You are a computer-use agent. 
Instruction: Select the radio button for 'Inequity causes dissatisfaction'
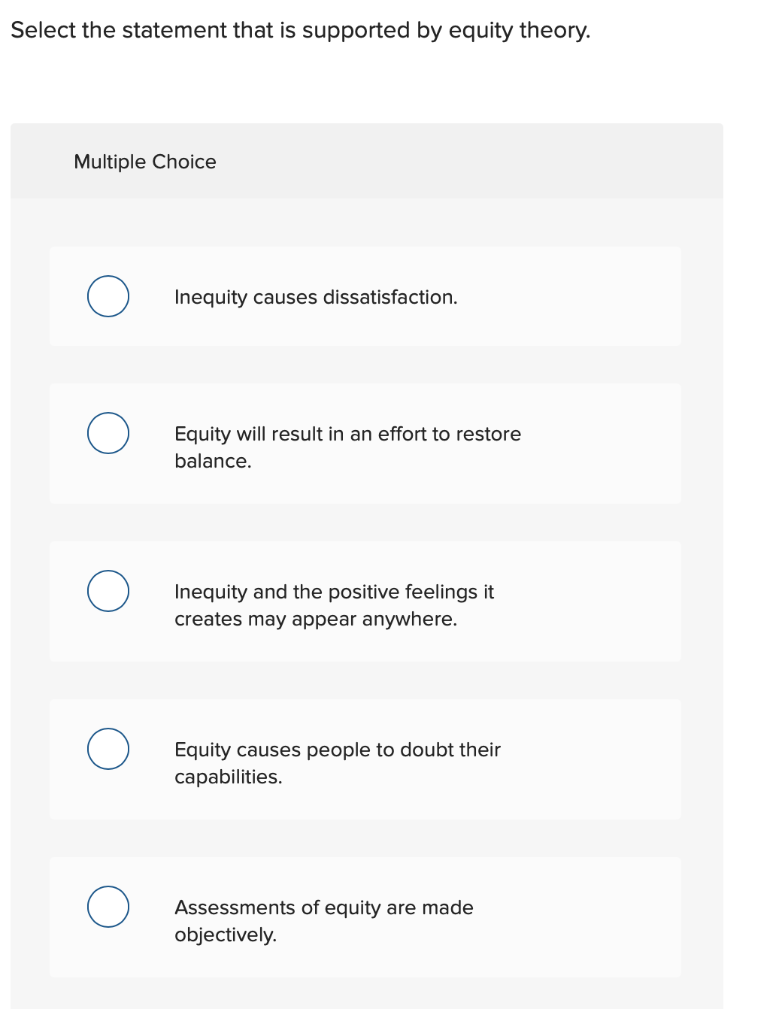pyautogui.click(x=108, y=296)
